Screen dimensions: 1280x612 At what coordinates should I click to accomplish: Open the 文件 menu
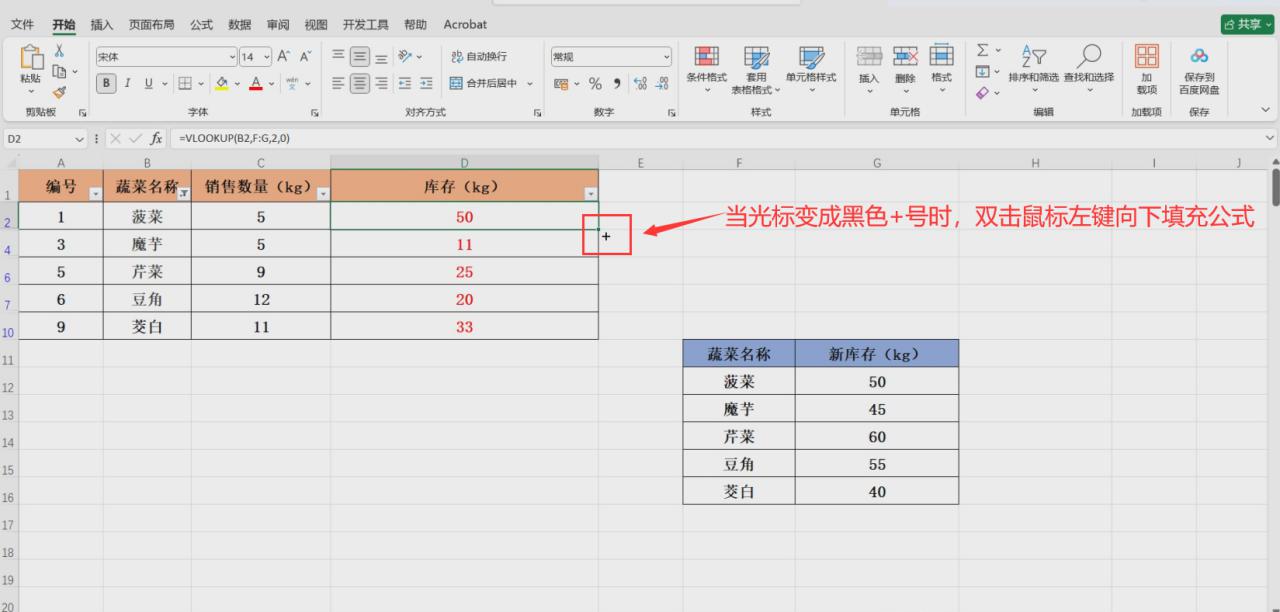[22, 24]
